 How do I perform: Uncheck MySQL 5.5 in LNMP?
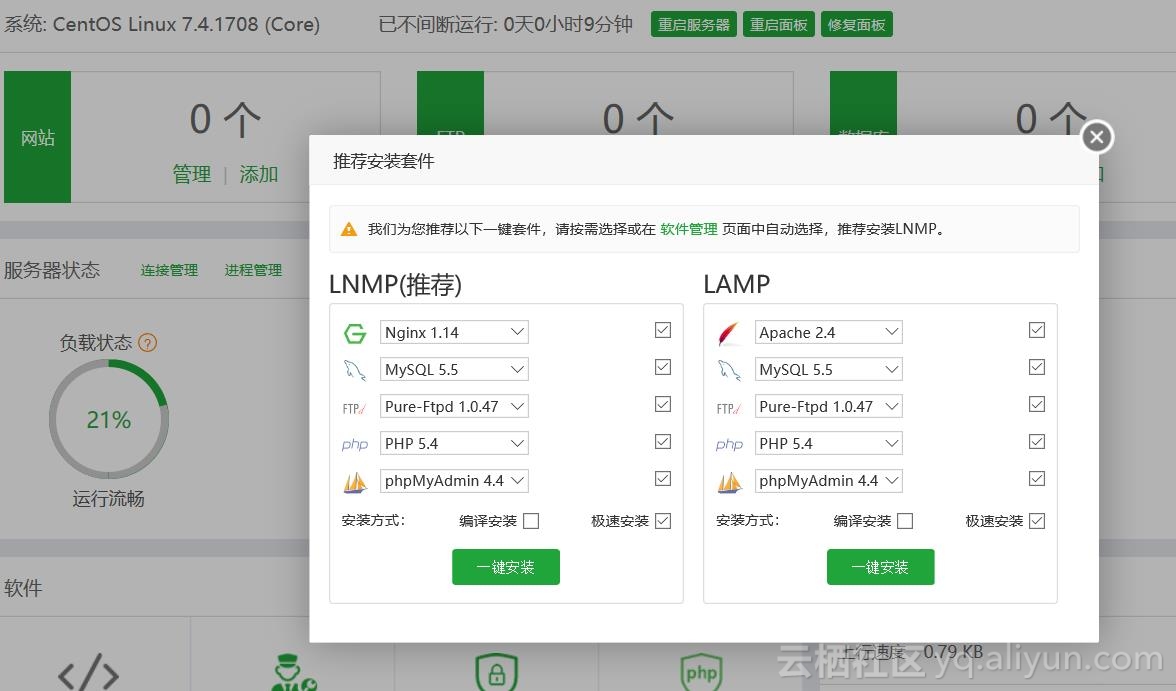click(x=663, y=367)
